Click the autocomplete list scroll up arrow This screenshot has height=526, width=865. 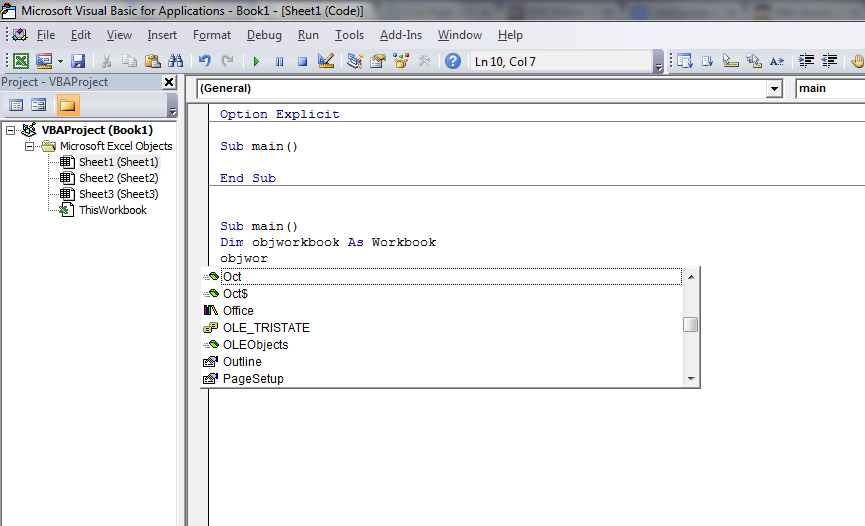click(x=691, y=277)
